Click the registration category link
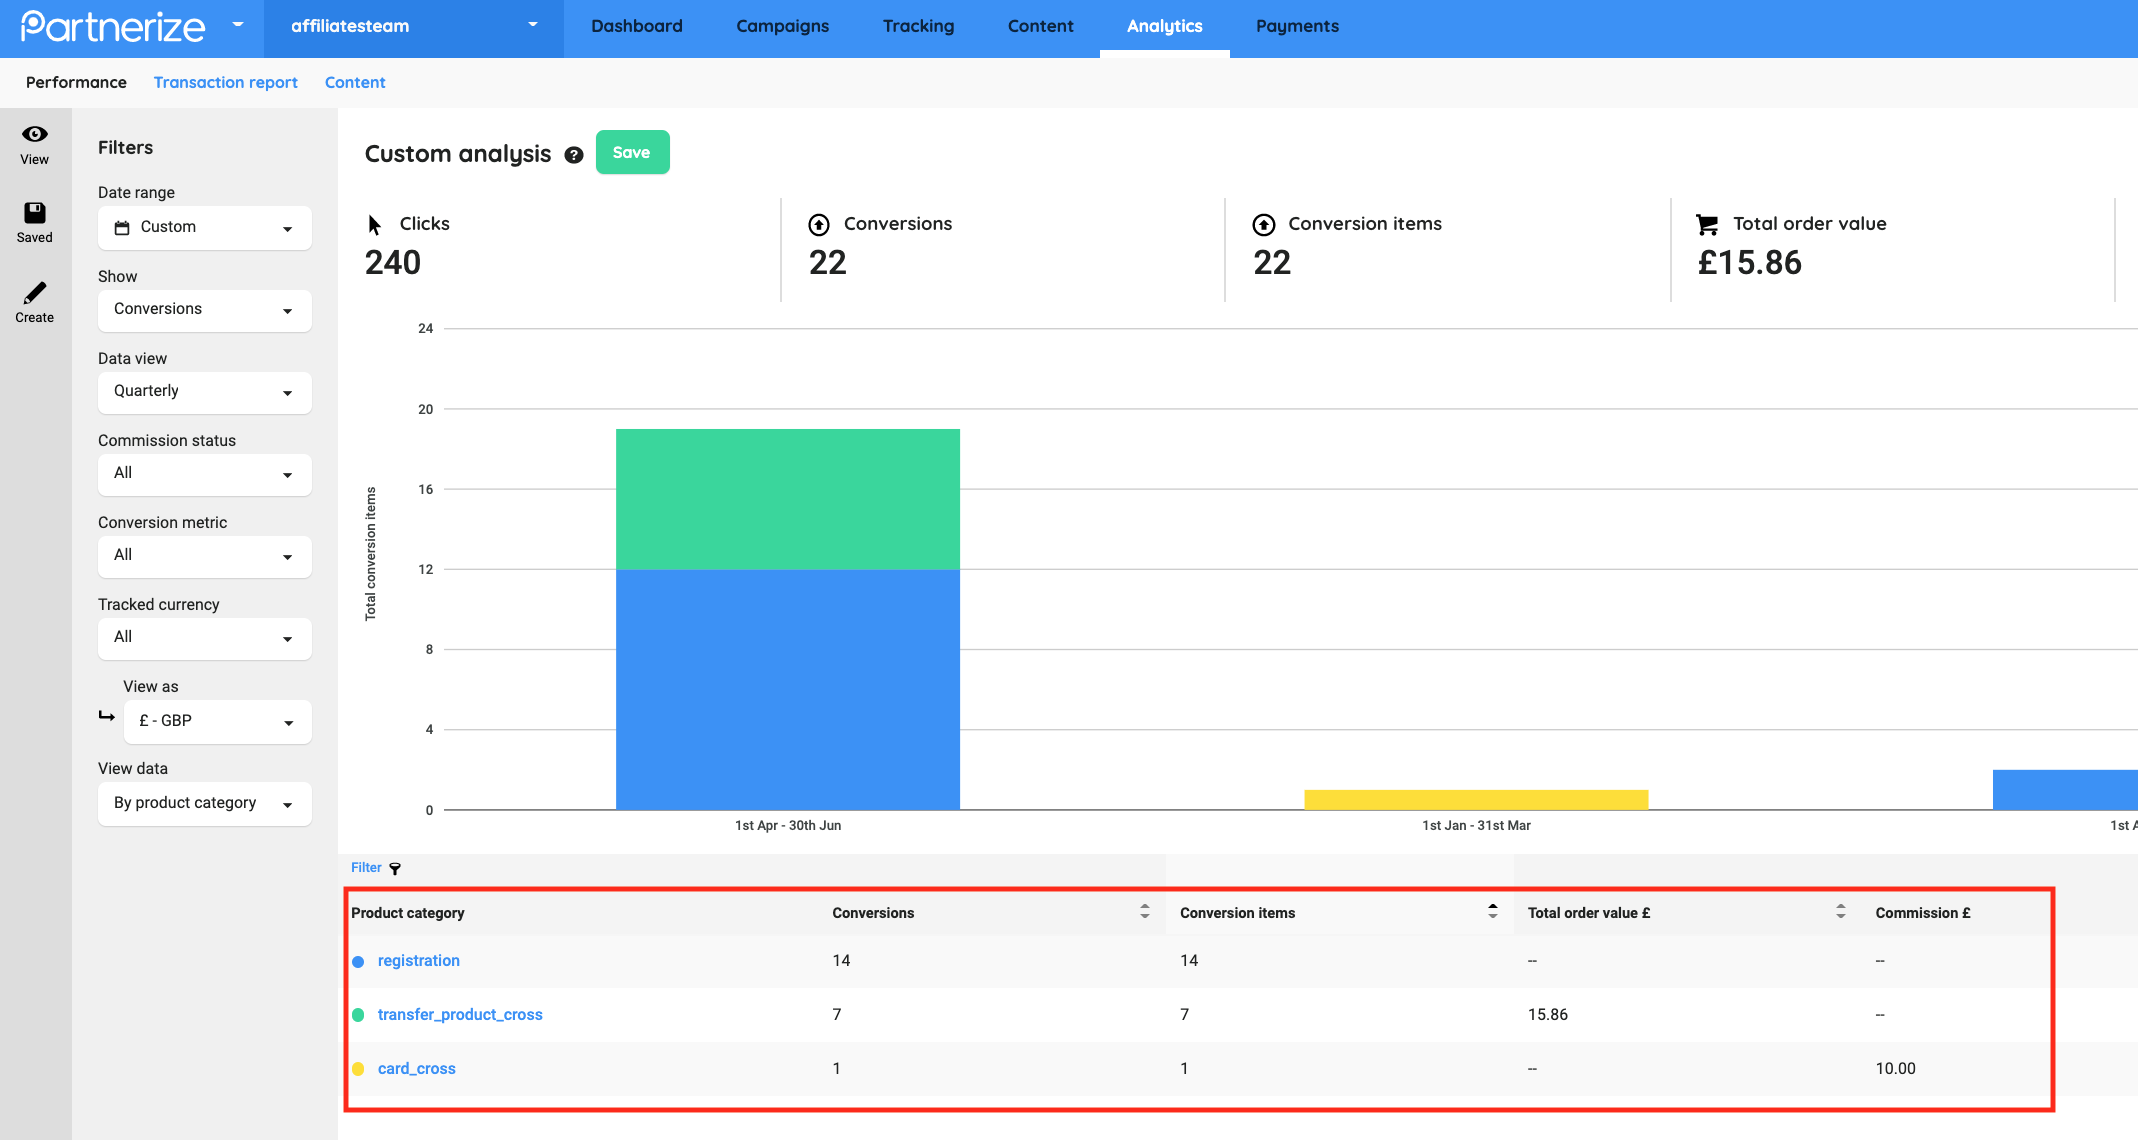This screenshot has height=1140, width=2138. [418, 961]
